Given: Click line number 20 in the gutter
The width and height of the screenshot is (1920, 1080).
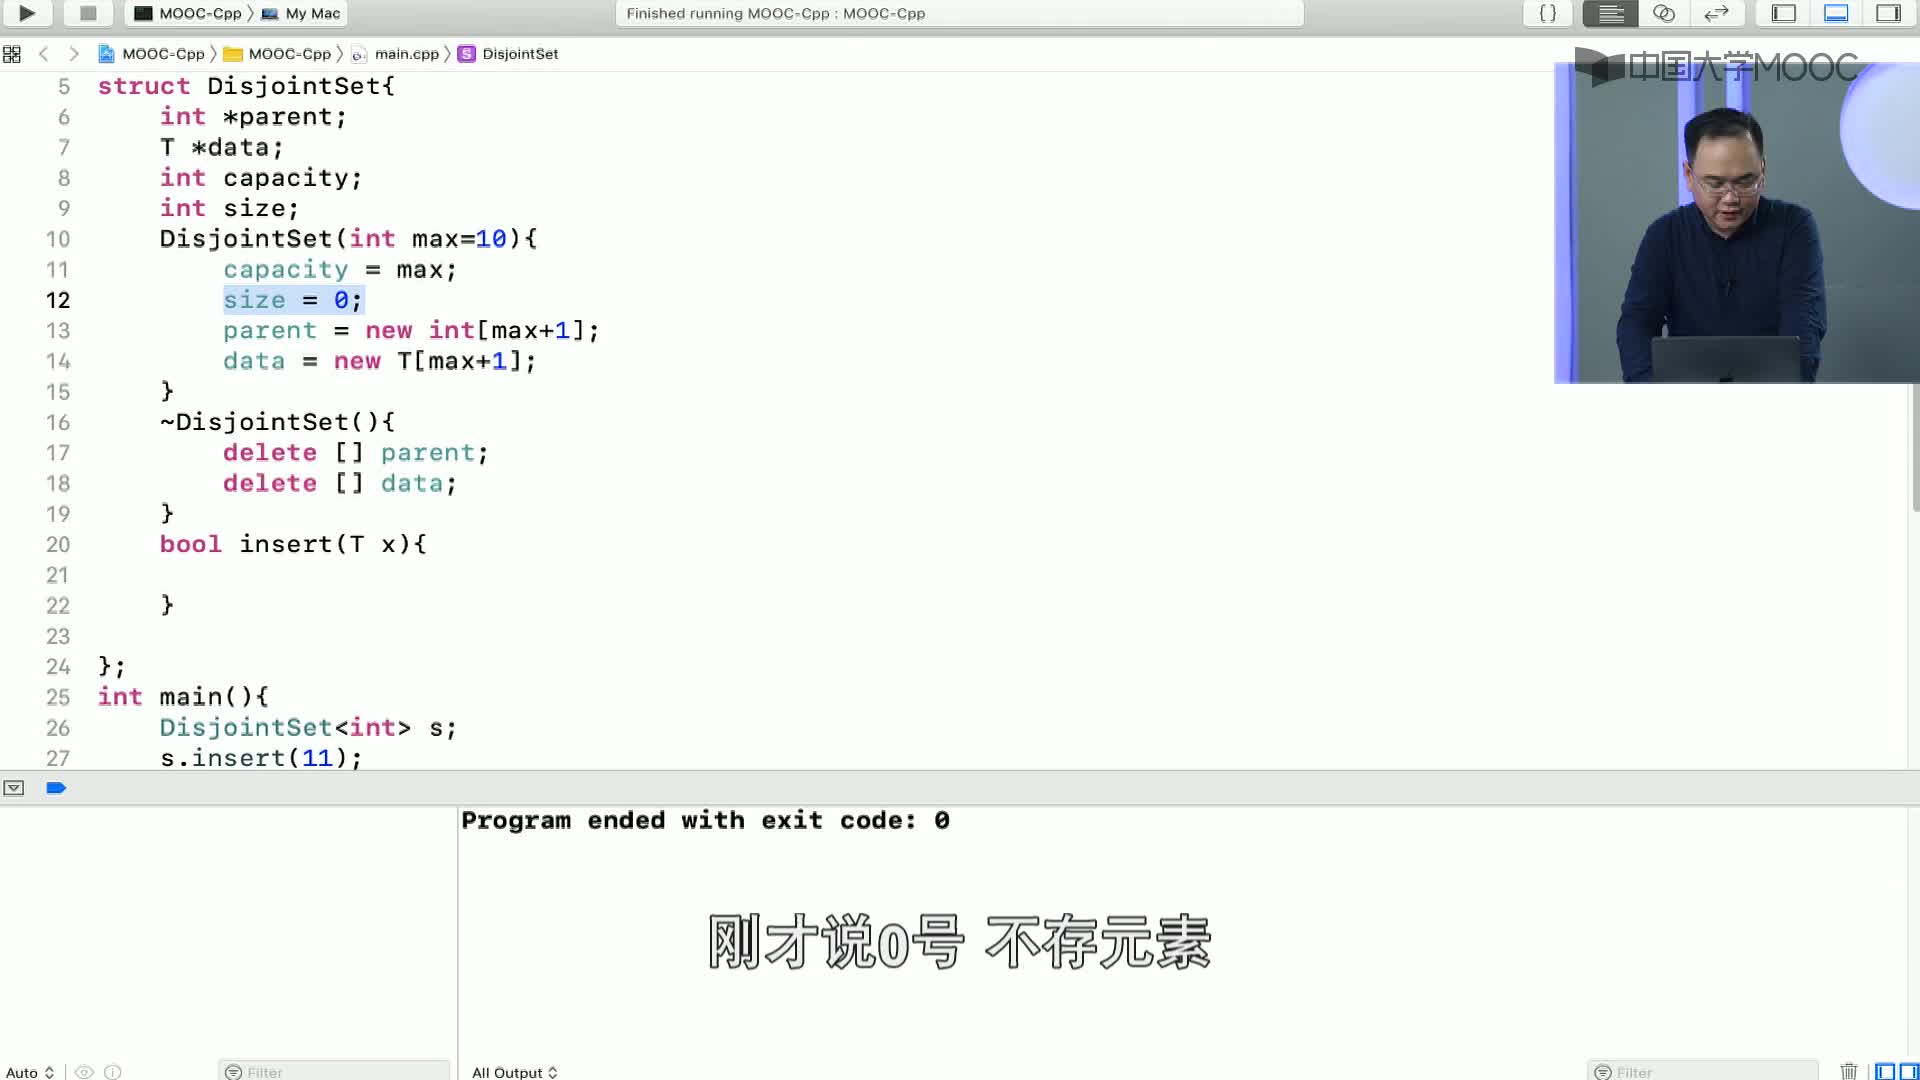Looking at the screenshot, I should click(58, 545).
